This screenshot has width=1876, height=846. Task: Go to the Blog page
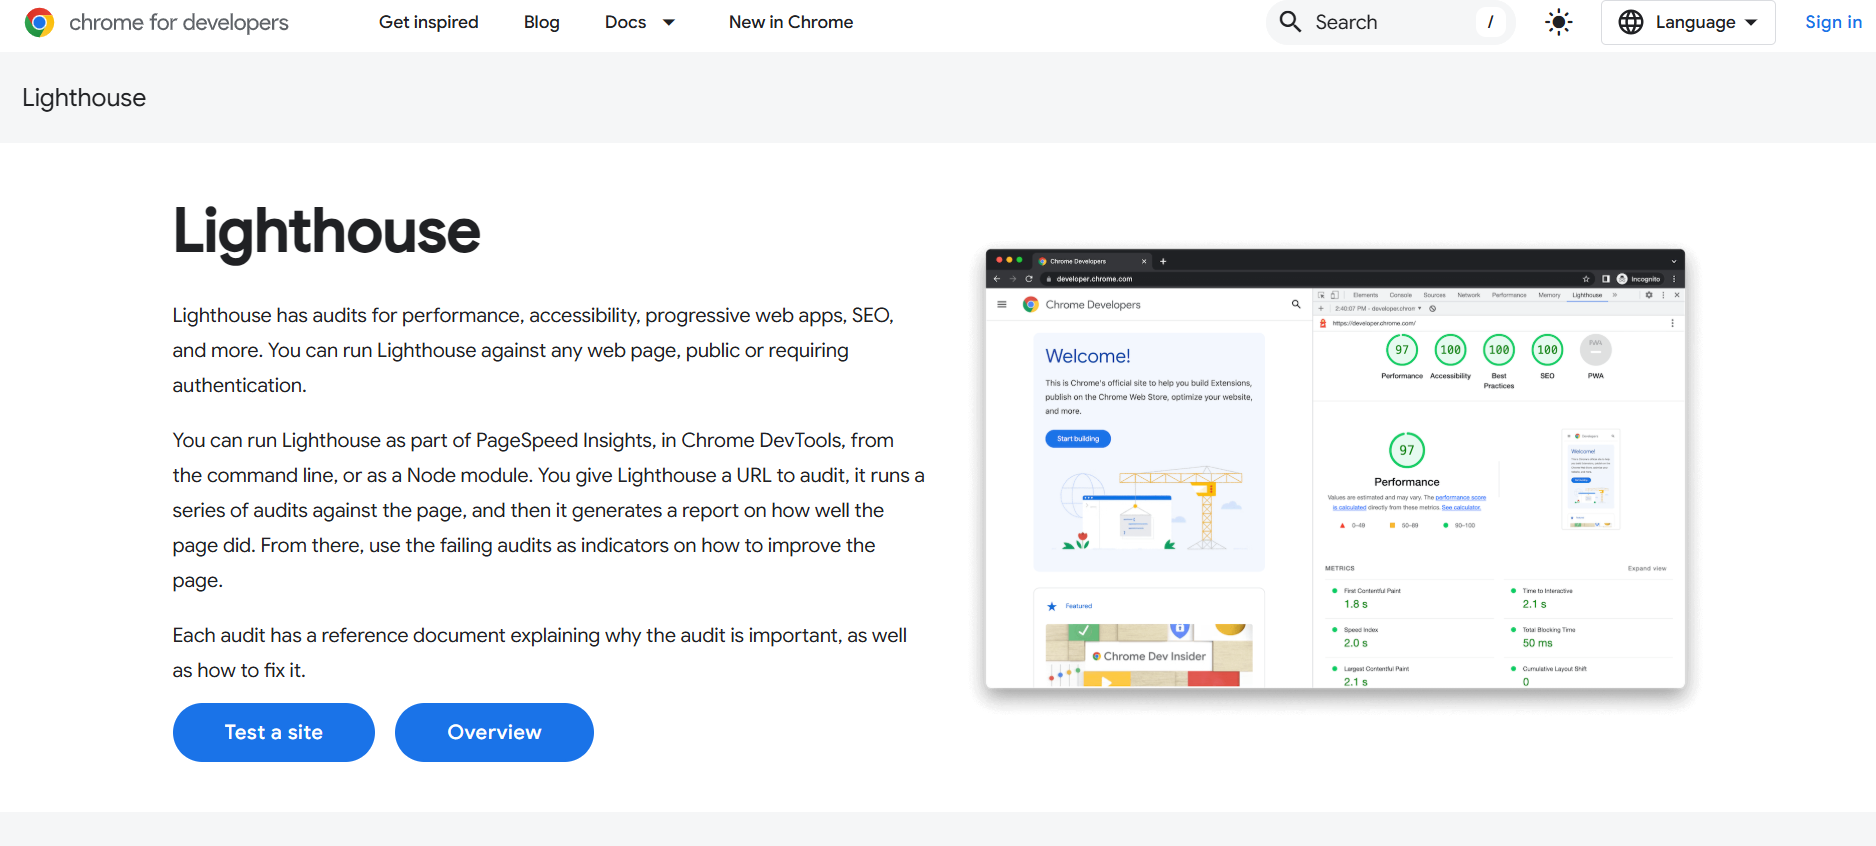542,22
